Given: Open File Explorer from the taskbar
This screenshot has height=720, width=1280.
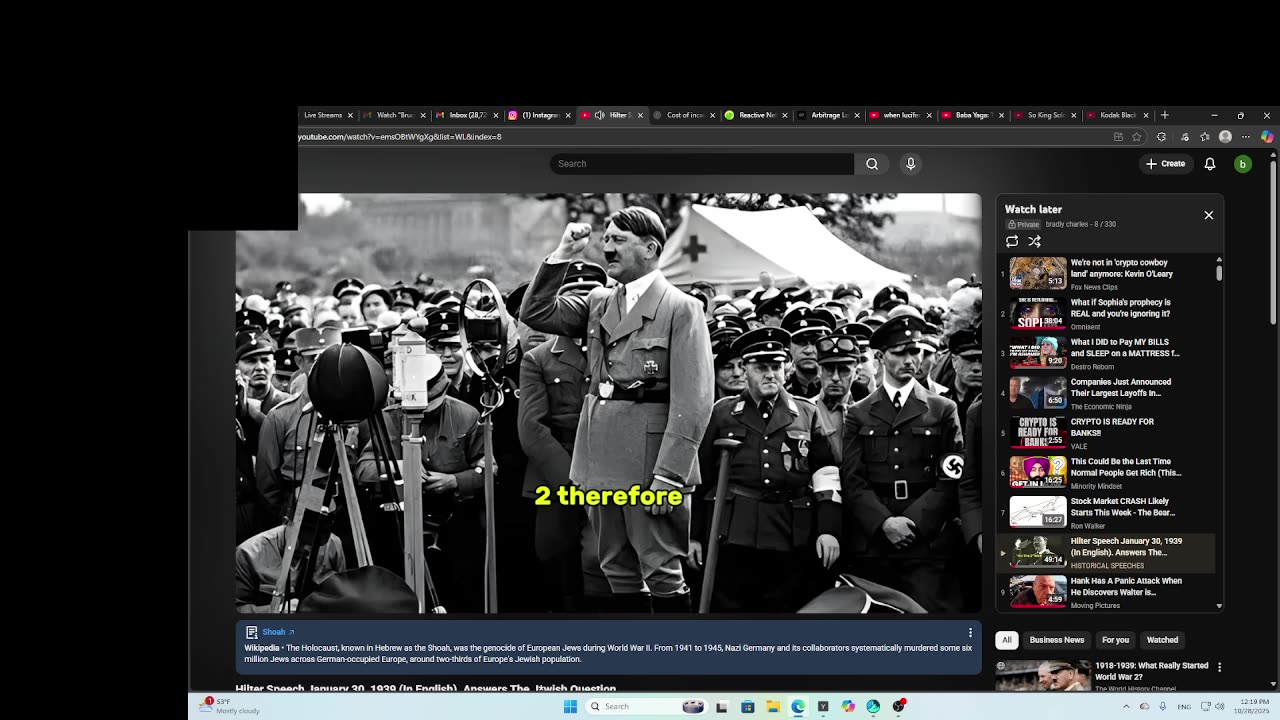Looking at the screenshot, I should click(x=773, y=707).
